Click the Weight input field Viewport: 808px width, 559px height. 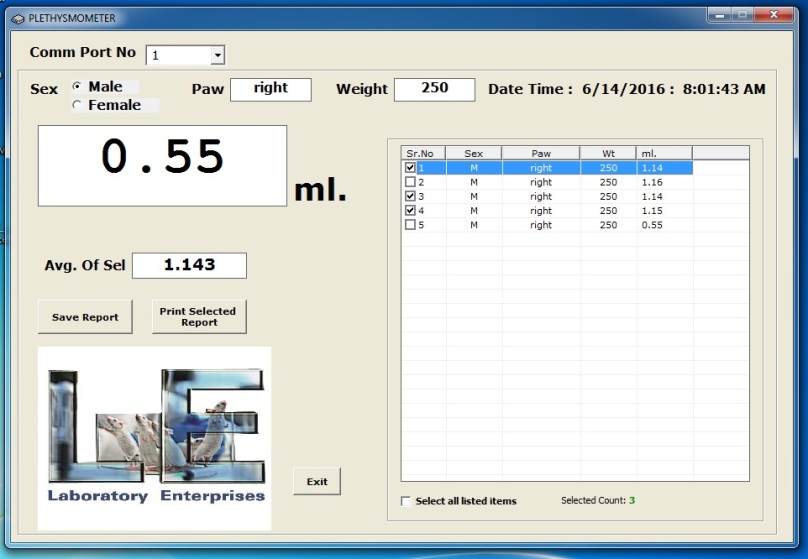point(434,89)
